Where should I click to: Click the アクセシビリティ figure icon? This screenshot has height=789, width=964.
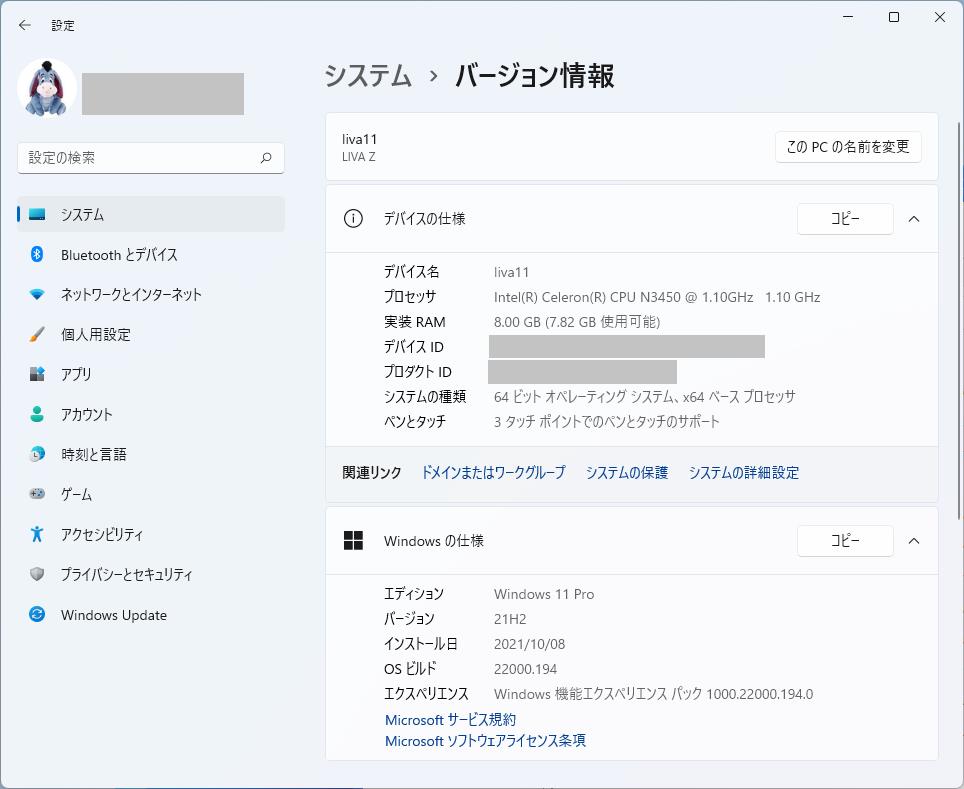pos(37,534)
